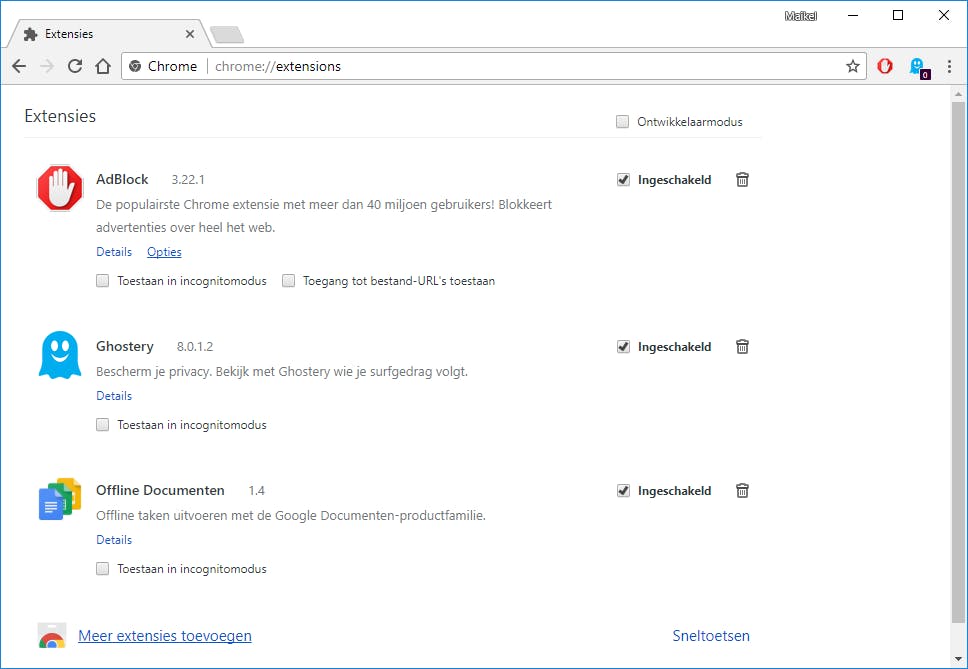Viewport: 968px width, 669px height.
Task: Remove AdBlock using its trash icon
Action: [x=742, y=180]
